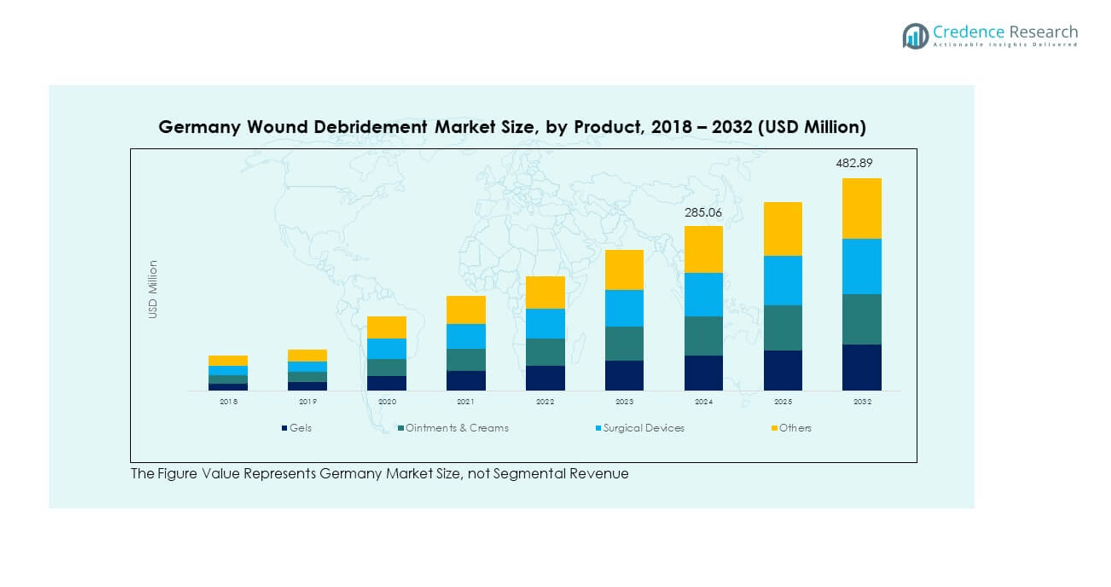This screenshot has width=1111, height=587.
Task: Click the yellow Others segment of 2032 bar
Action: coord(861,208)
